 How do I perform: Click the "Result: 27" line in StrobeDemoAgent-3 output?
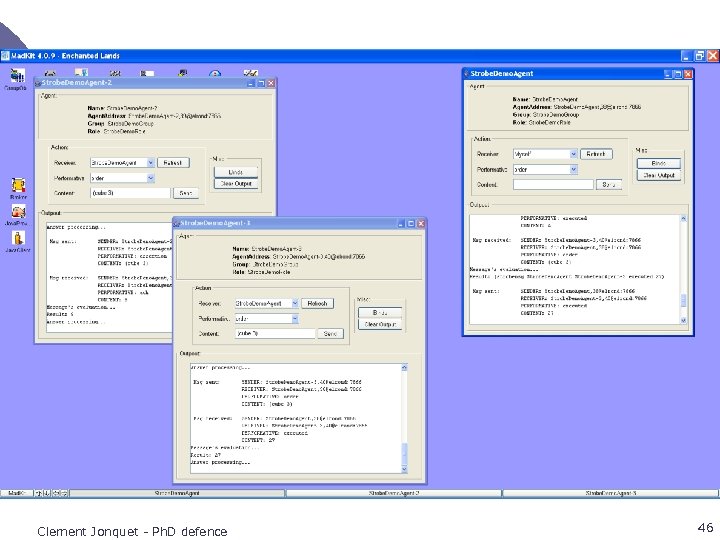pos(206,455)
